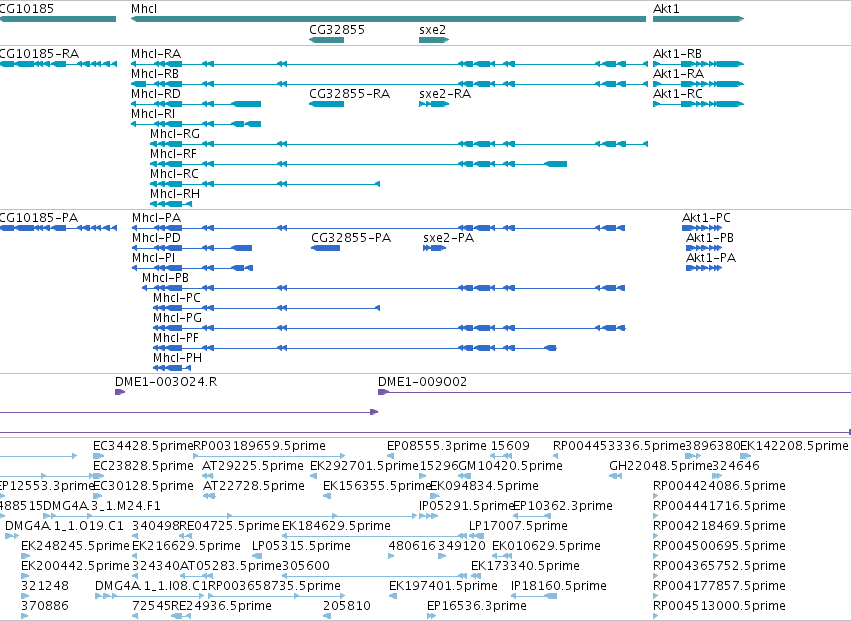Click the sxe2-PA protein label

point(448,238)
